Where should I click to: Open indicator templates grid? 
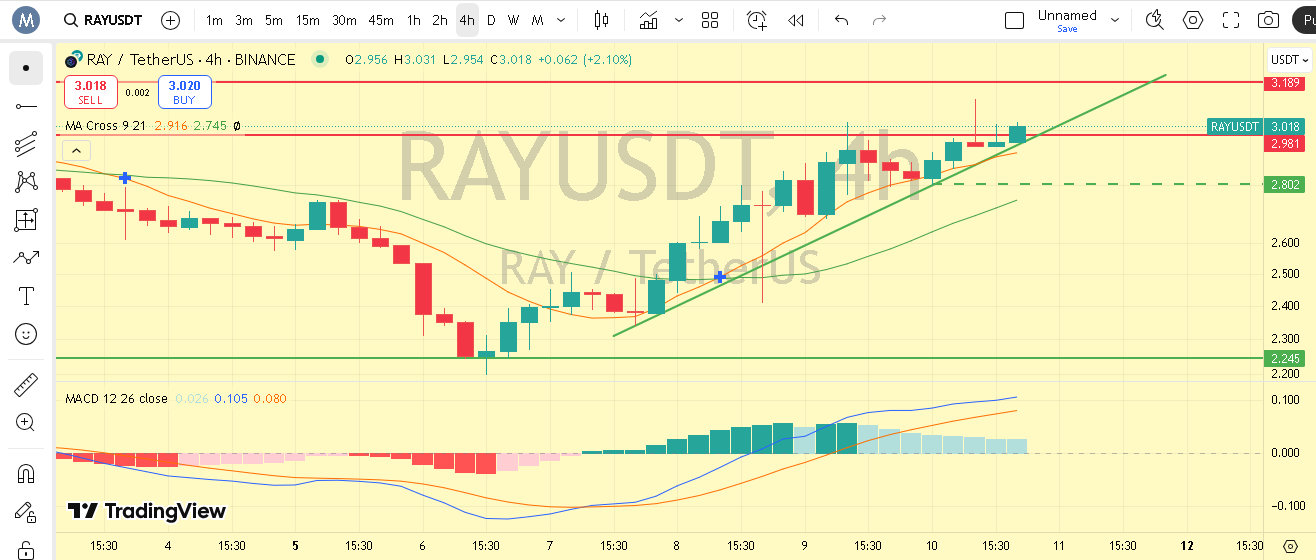tap(710, 20)
